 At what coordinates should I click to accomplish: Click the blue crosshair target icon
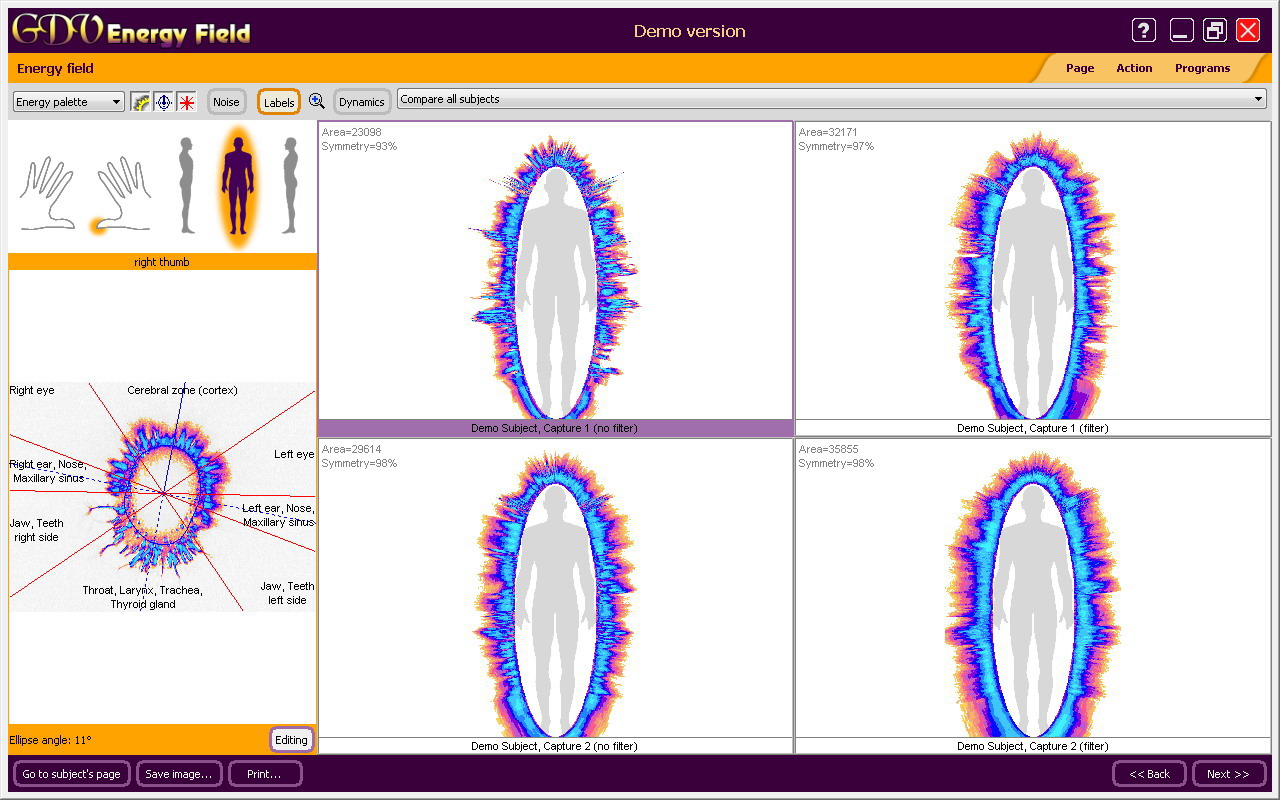point(164,102)
